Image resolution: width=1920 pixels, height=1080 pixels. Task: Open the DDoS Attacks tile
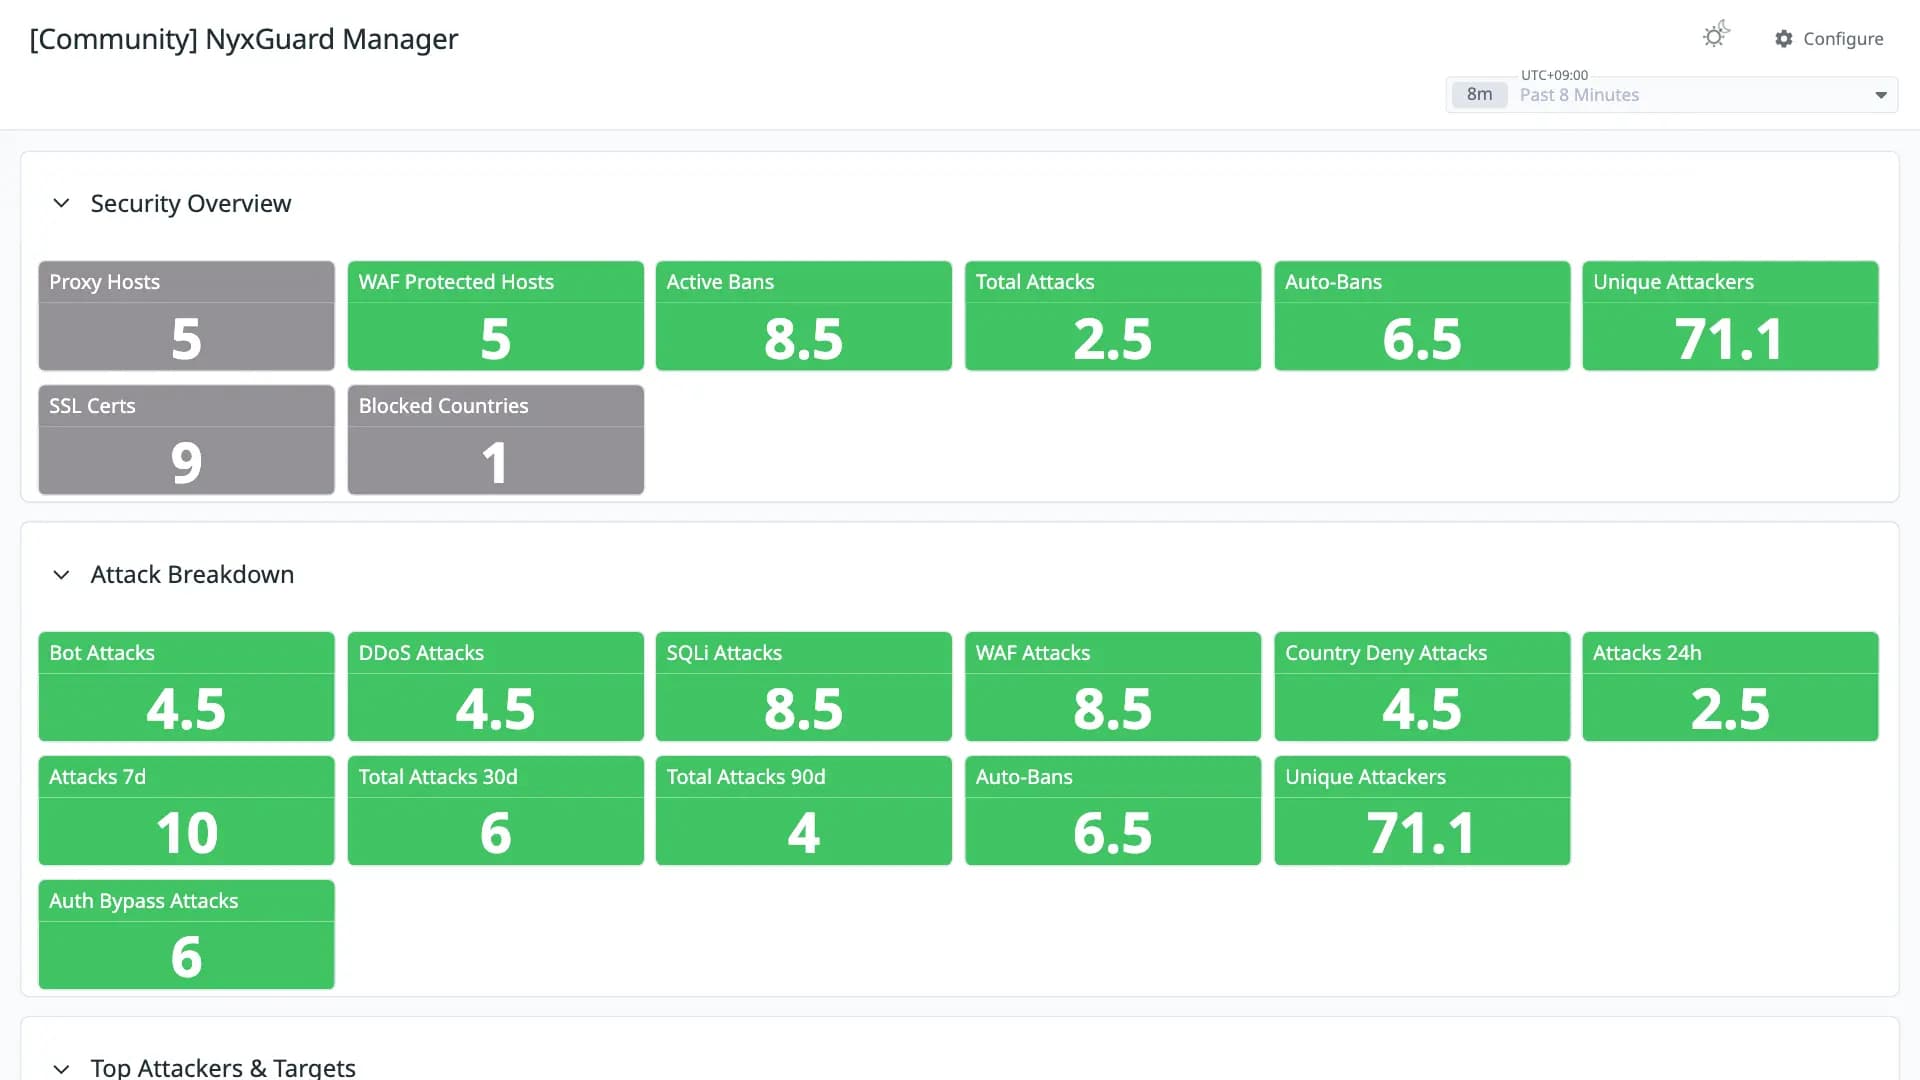click(x=495, y=687)
